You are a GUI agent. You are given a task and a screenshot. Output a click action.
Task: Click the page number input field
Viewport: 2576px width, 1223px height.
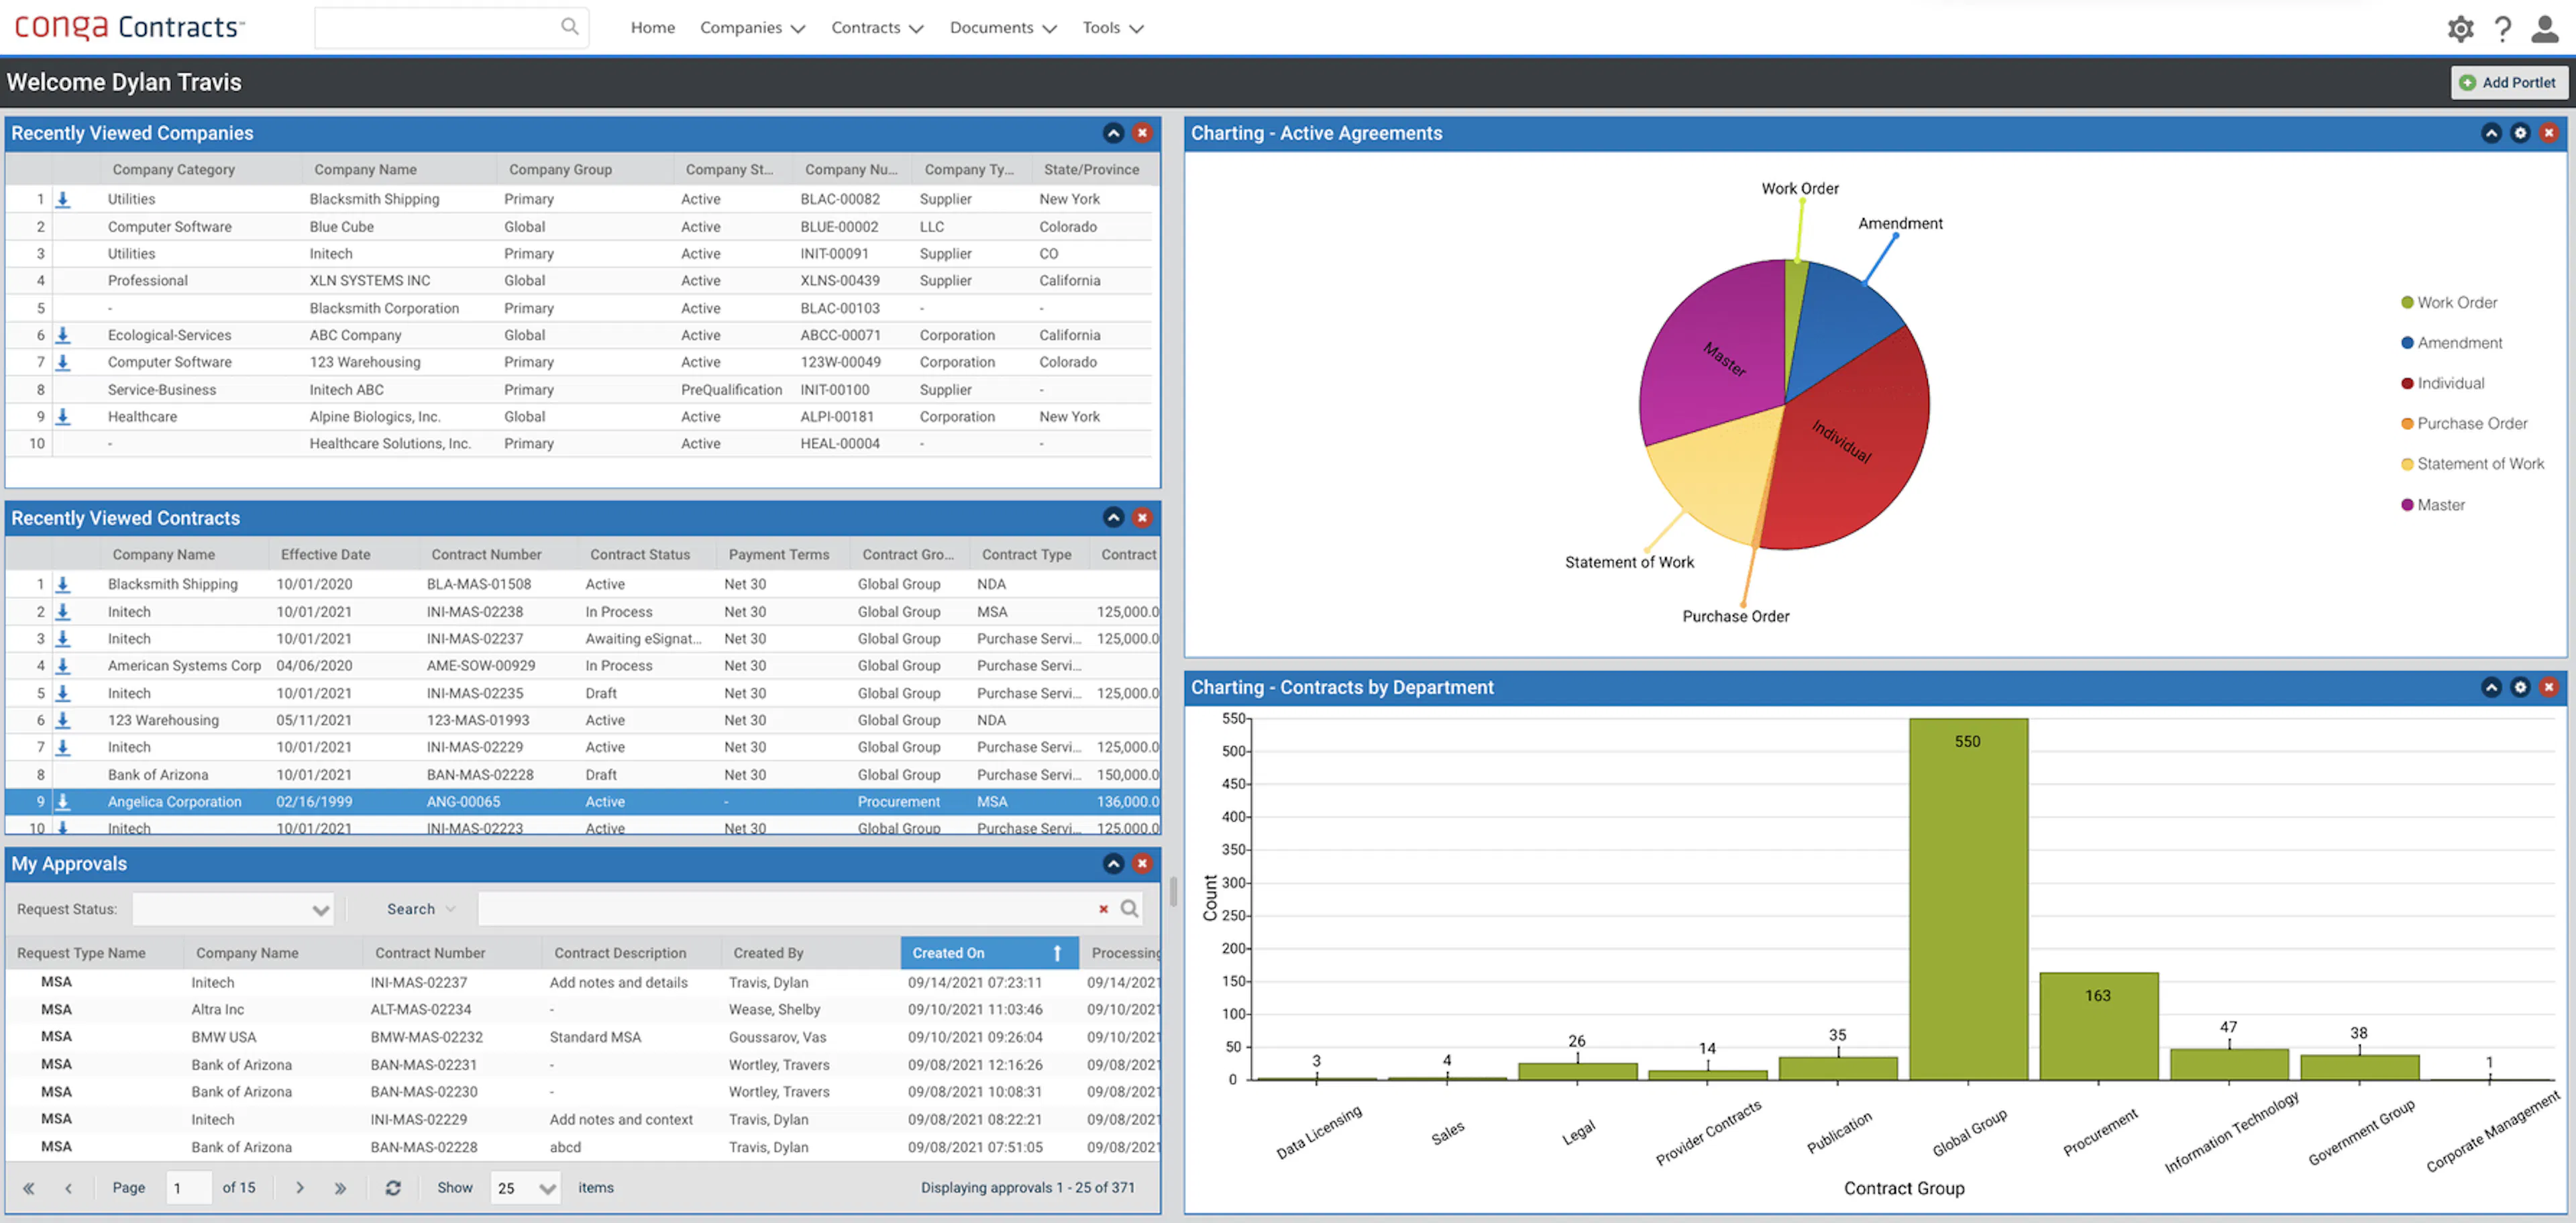pyautogui.click(x=188, y=1187)
